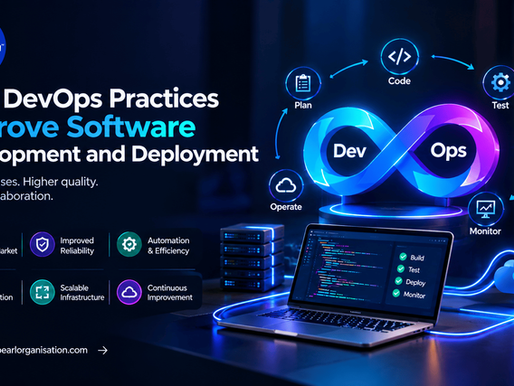The image size is (514, 386).
Task: Click the "Operate" label
Action: click(286, 207)
